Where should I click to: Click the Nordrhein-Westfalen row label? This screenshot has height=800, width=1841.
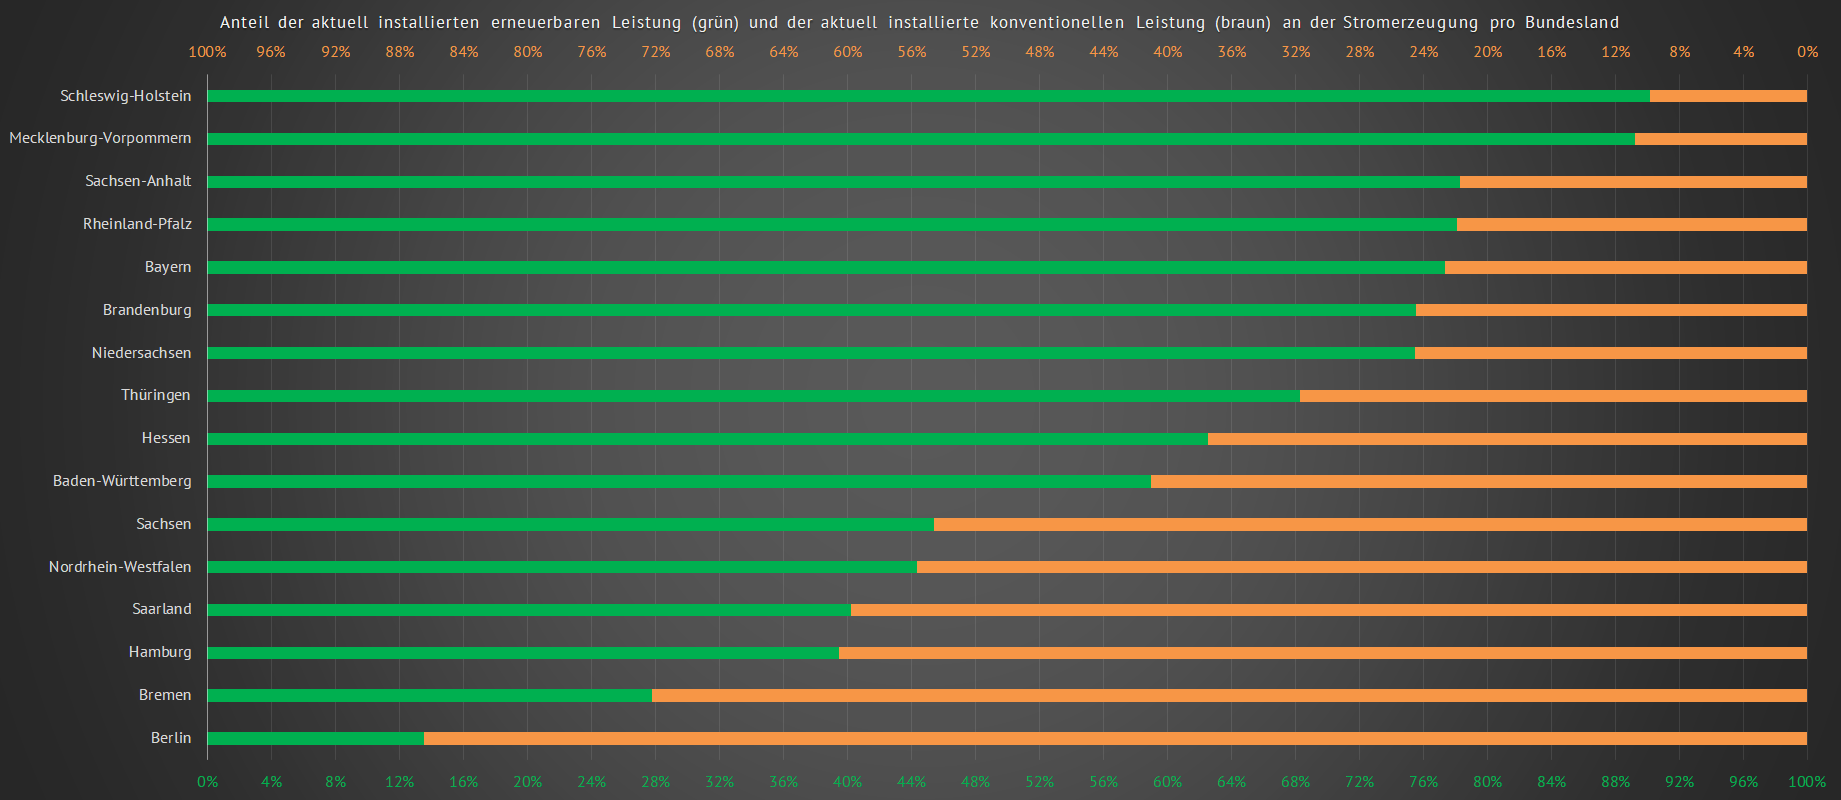tap(120, 567)
